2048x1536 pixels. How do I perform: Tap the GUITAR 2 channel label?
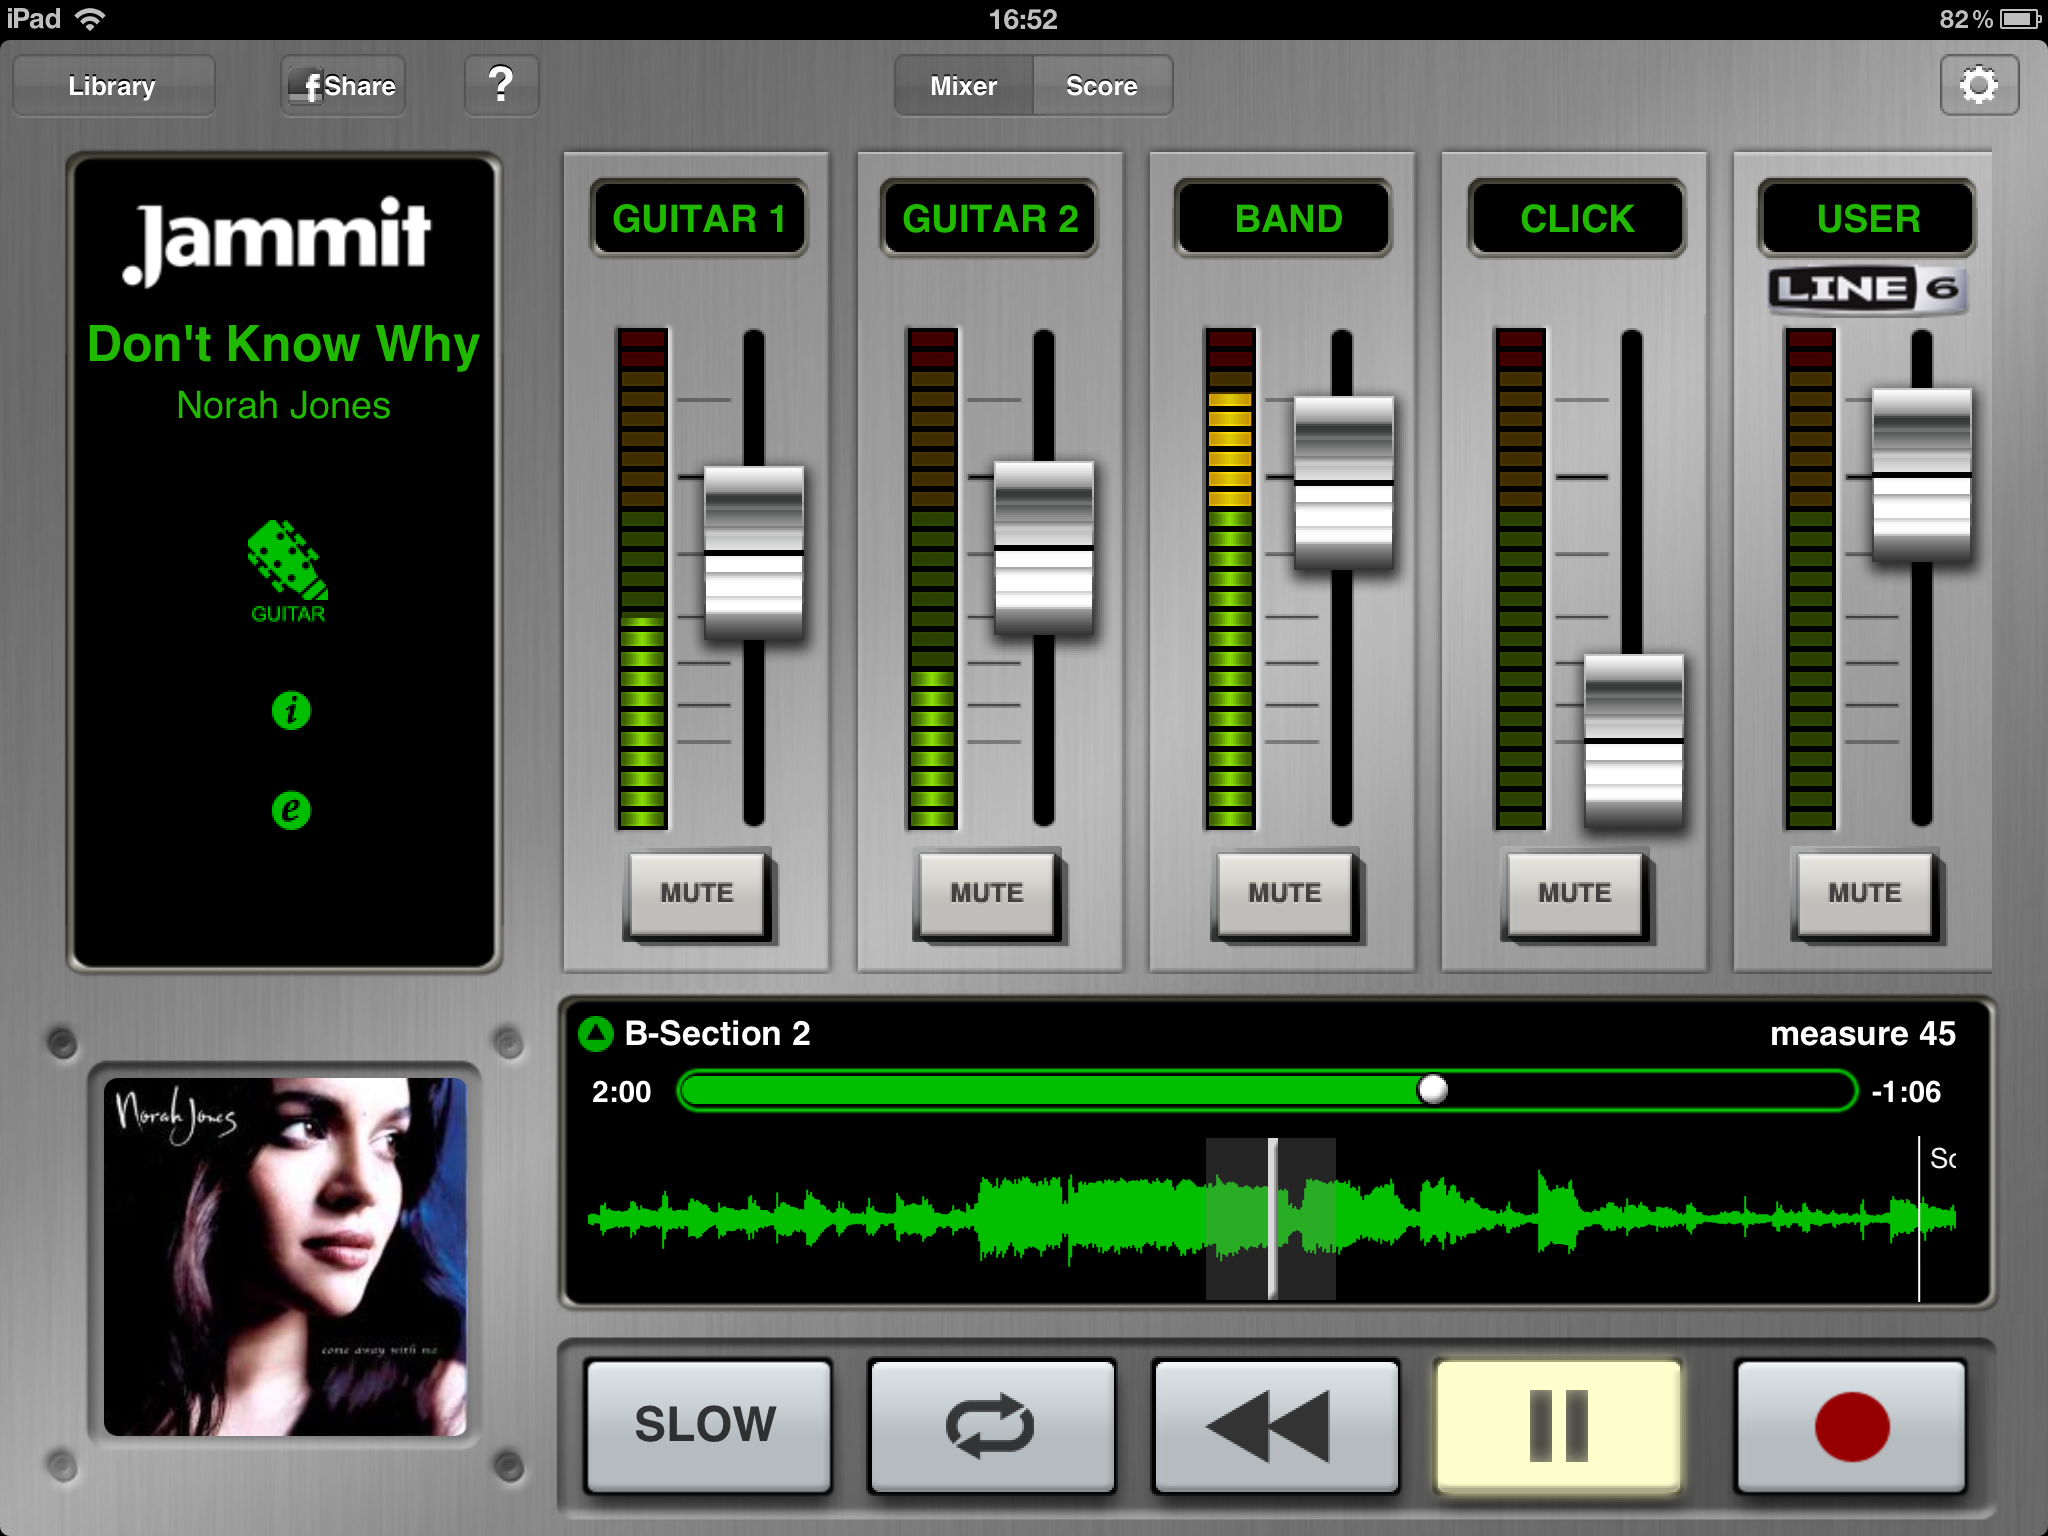[x=990, y=218]
